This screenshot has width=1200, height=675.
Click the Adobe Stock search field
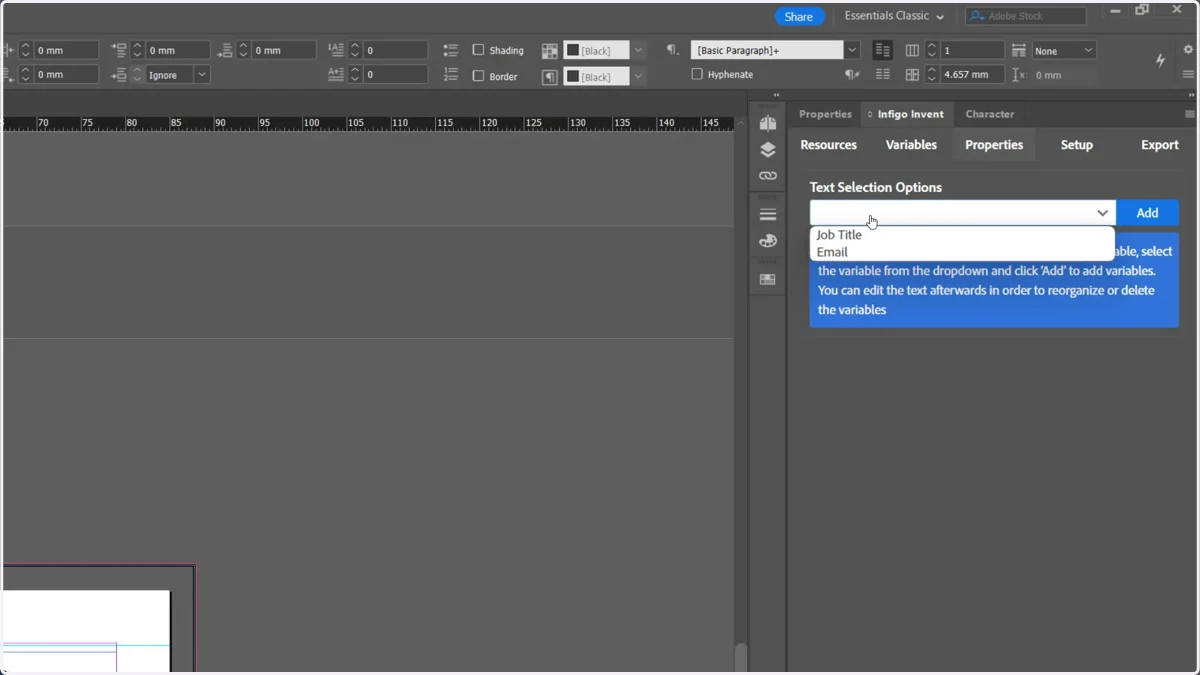pyautogui.click(x=1025, y=16)
